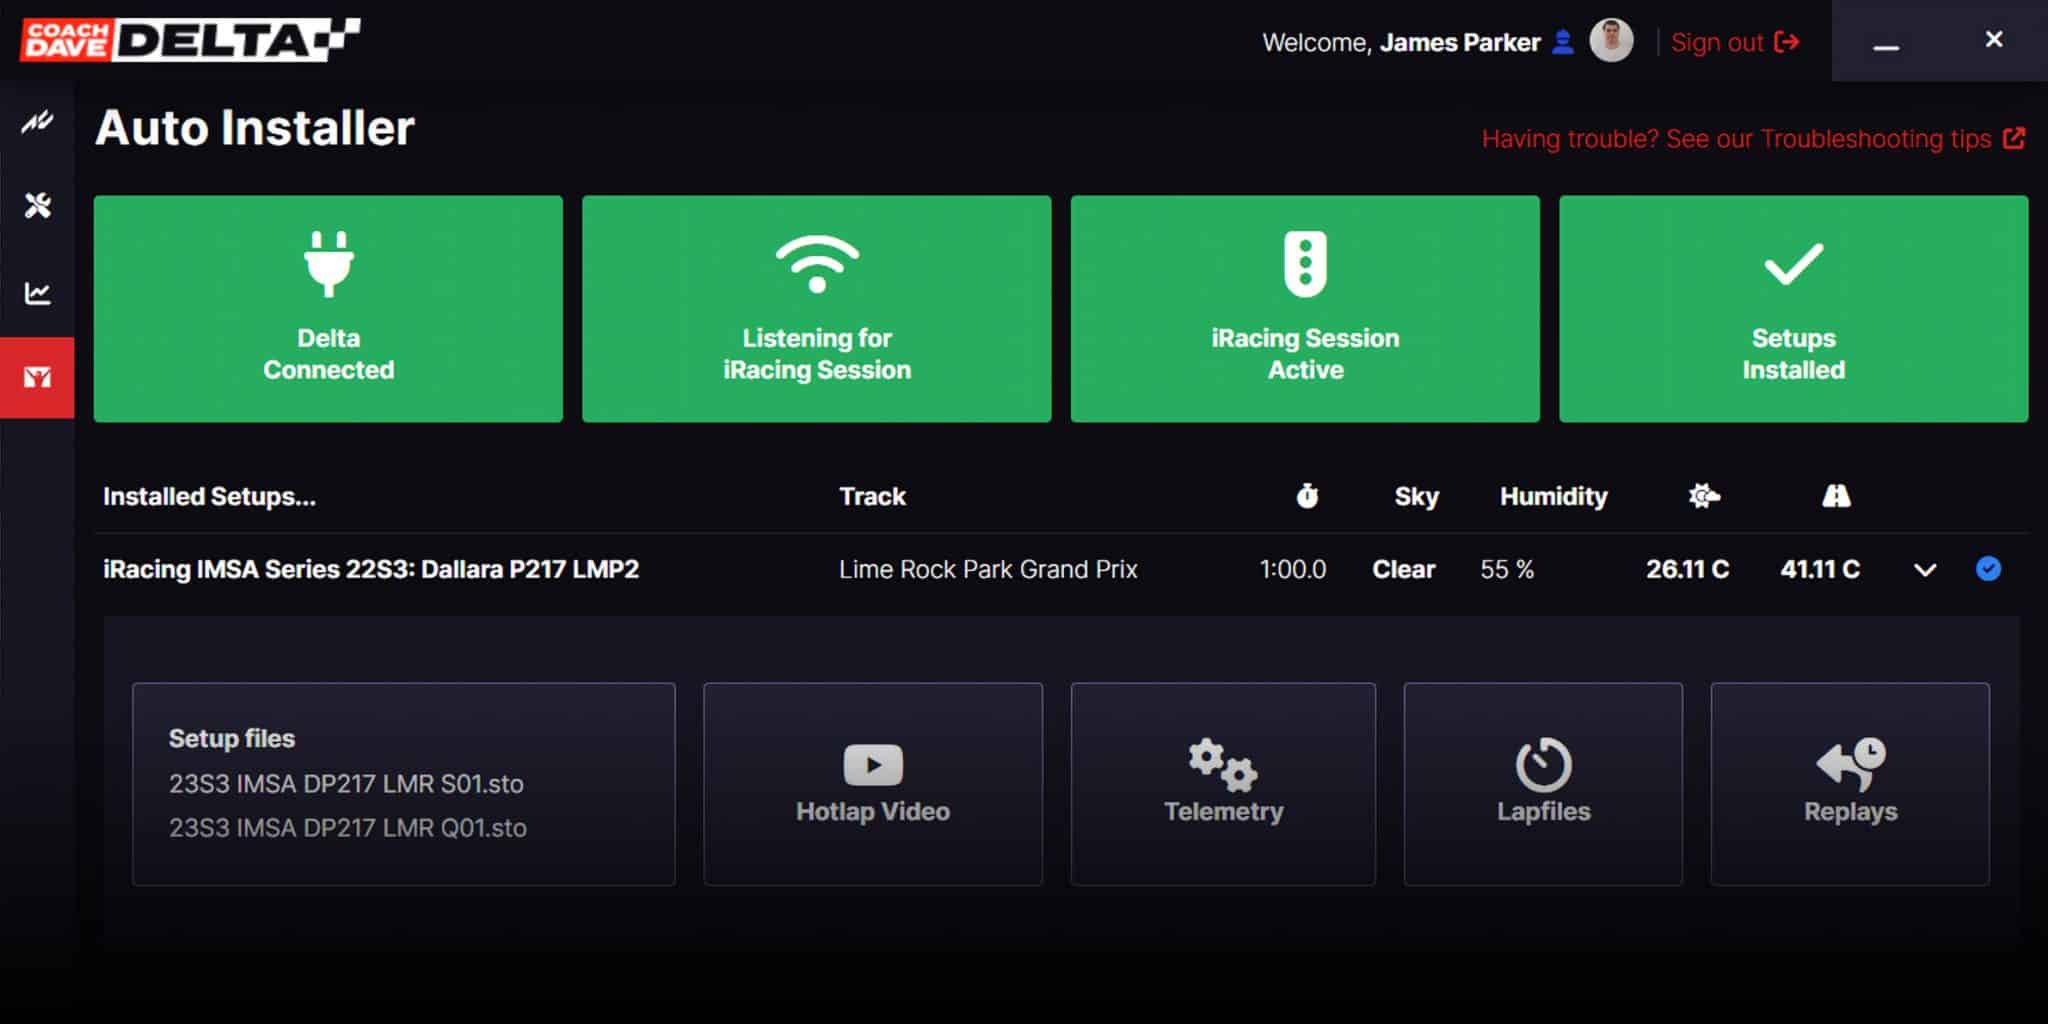Screen dimensions: 2048x1024
Task: Sign out of the account
Action: tap(1735, 42)
